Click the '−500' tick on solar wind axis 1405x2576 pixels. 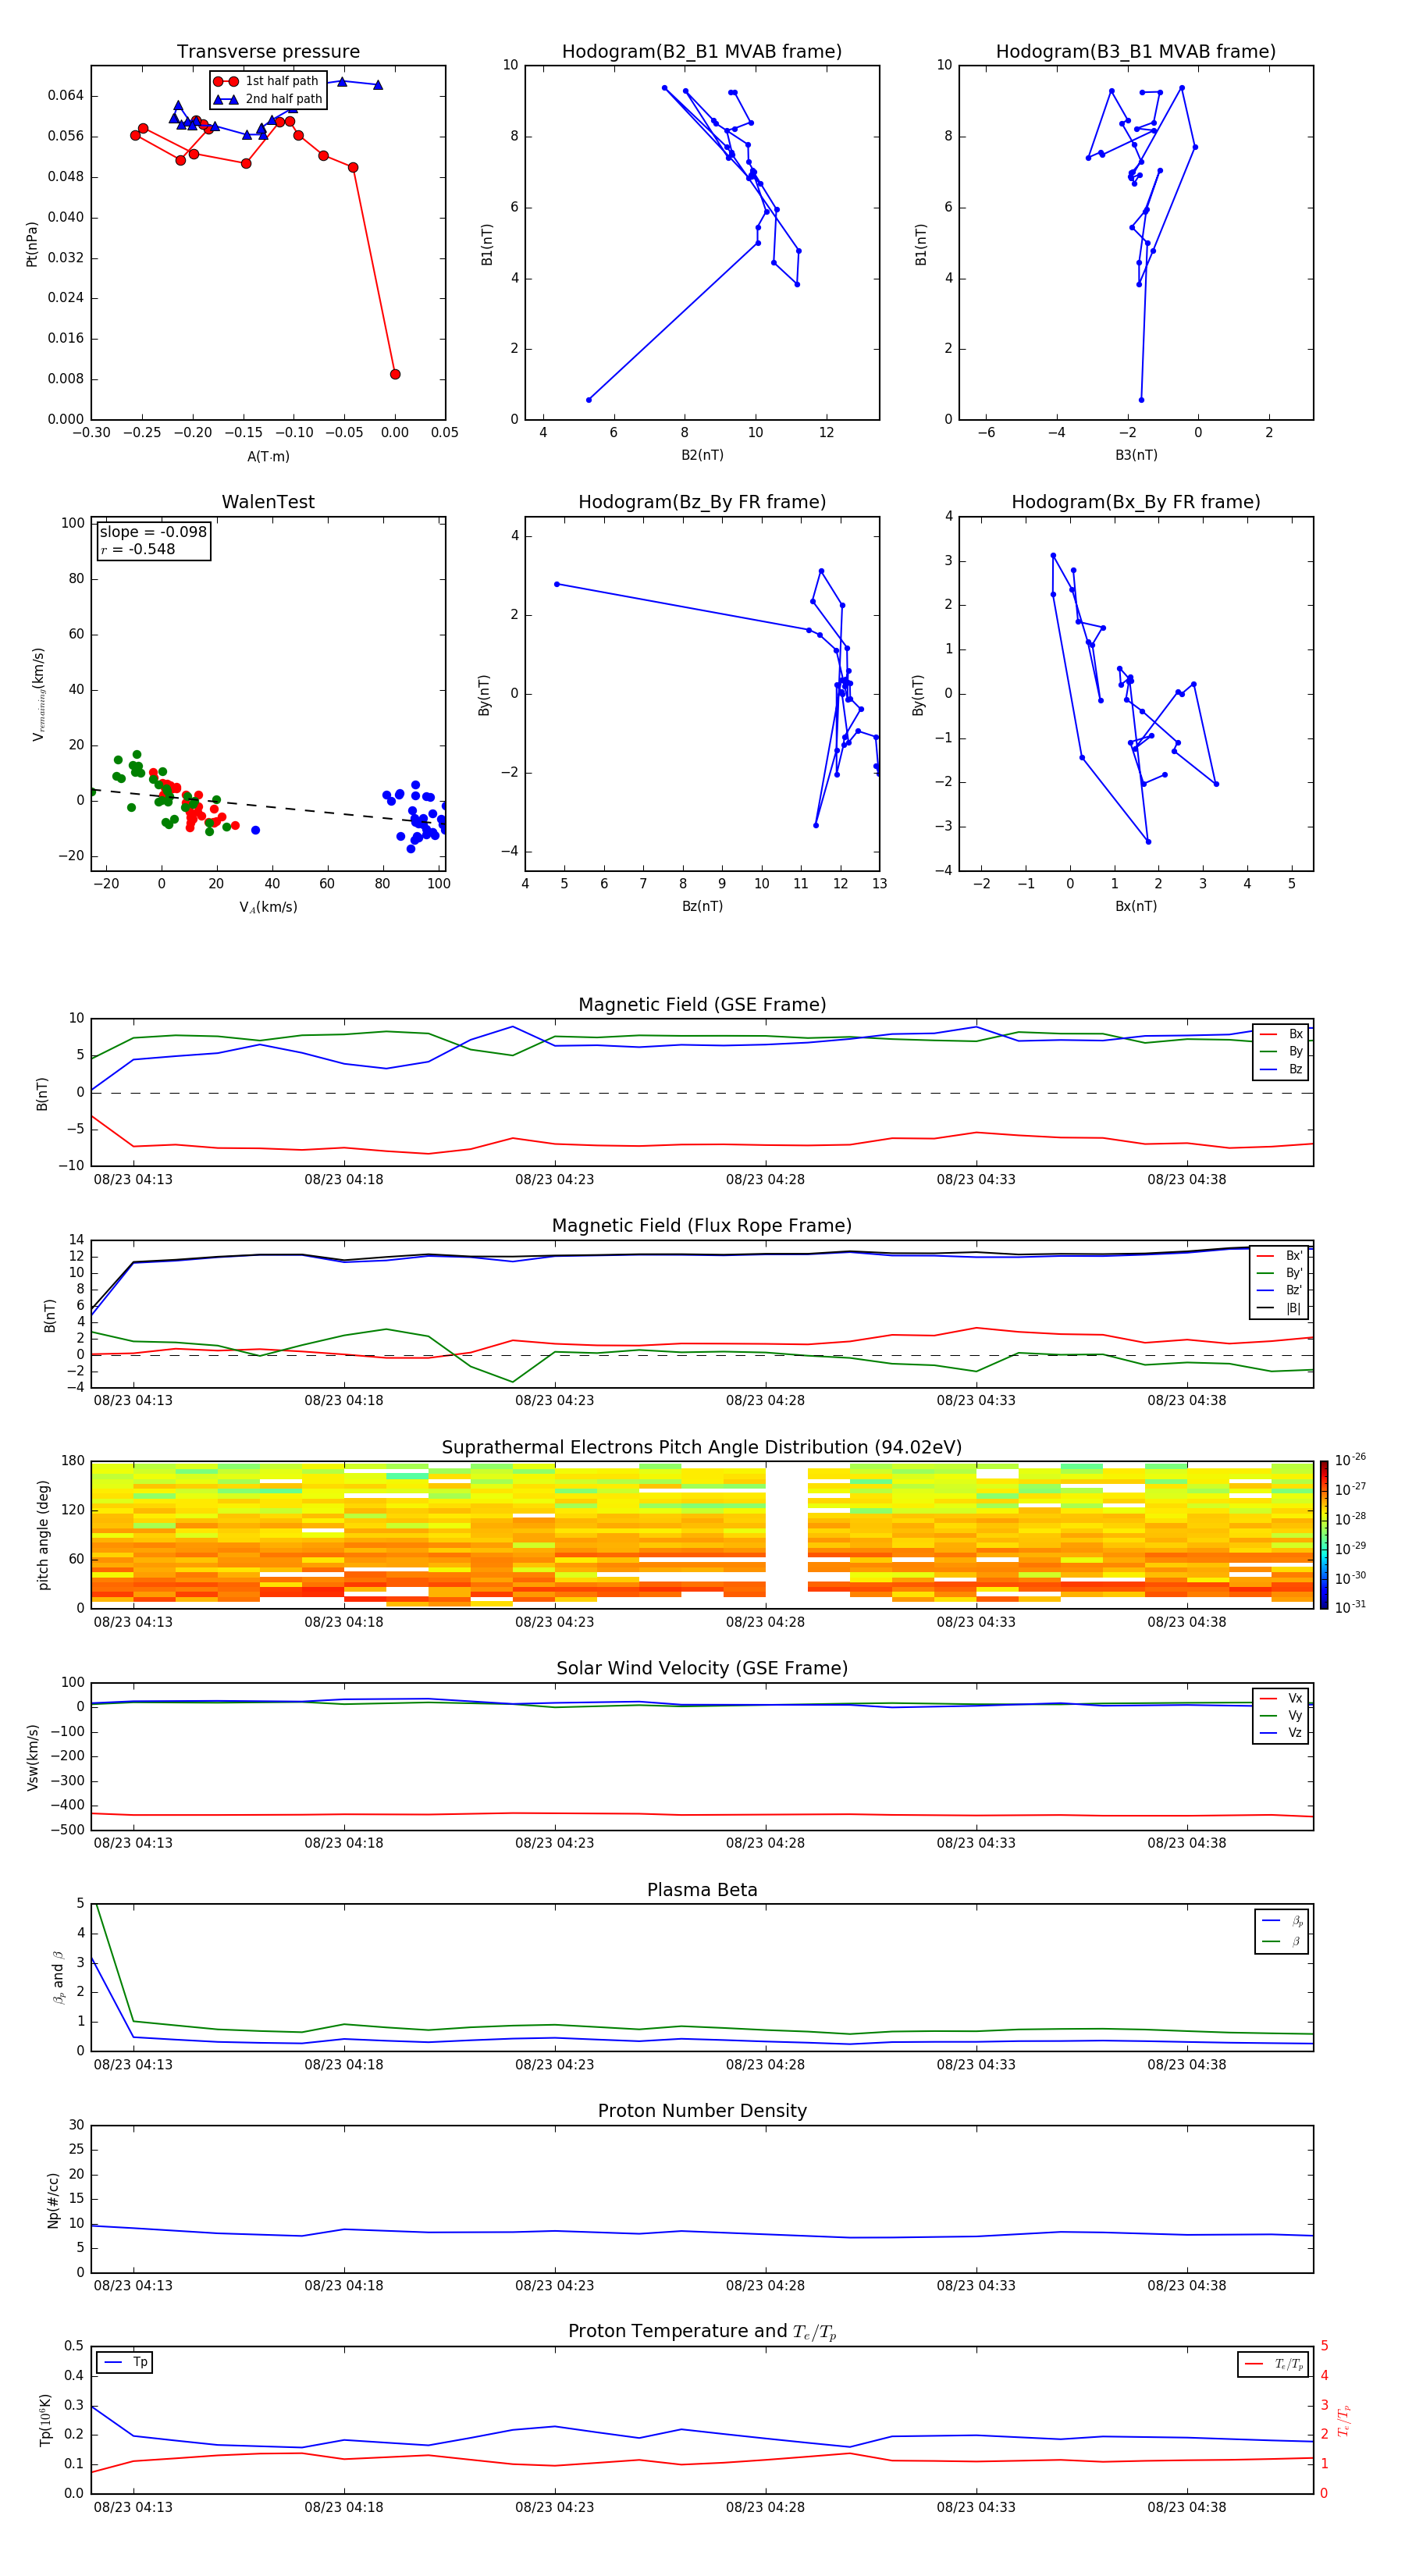67,1830
